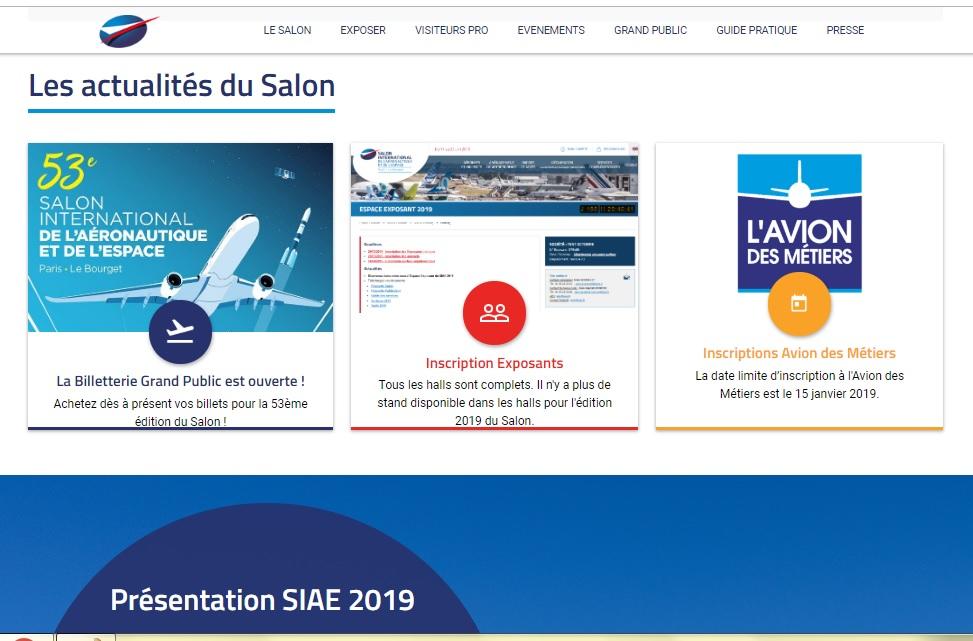The height and width of the screenshot is (641, 973).
Task: Click the SIAE logo in the header
Action: (x=128, y=31)
